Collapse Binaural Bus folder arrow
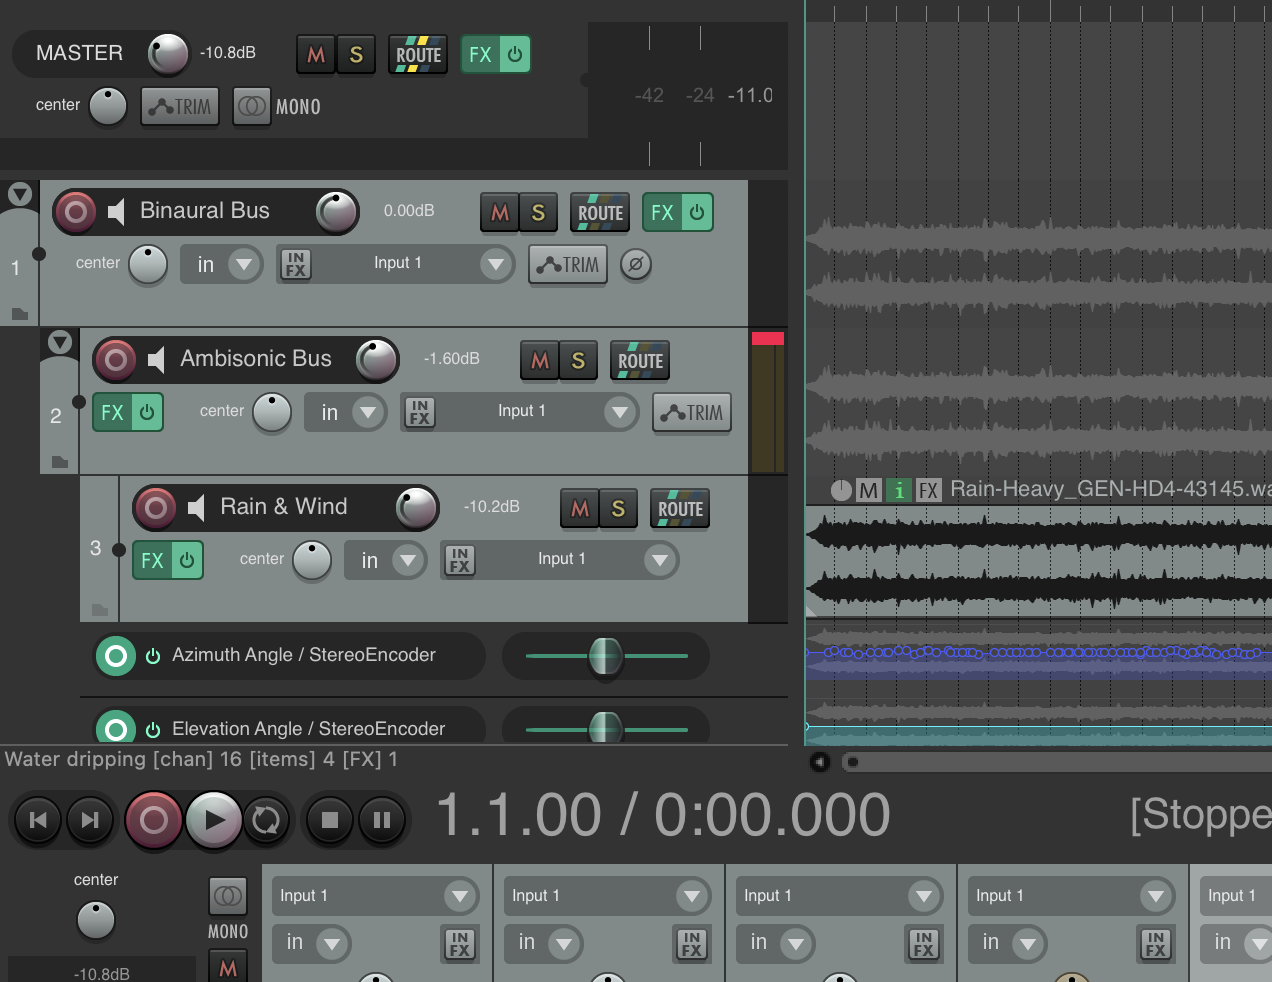Screen dimensions: 1272x982 pos(20,194)
